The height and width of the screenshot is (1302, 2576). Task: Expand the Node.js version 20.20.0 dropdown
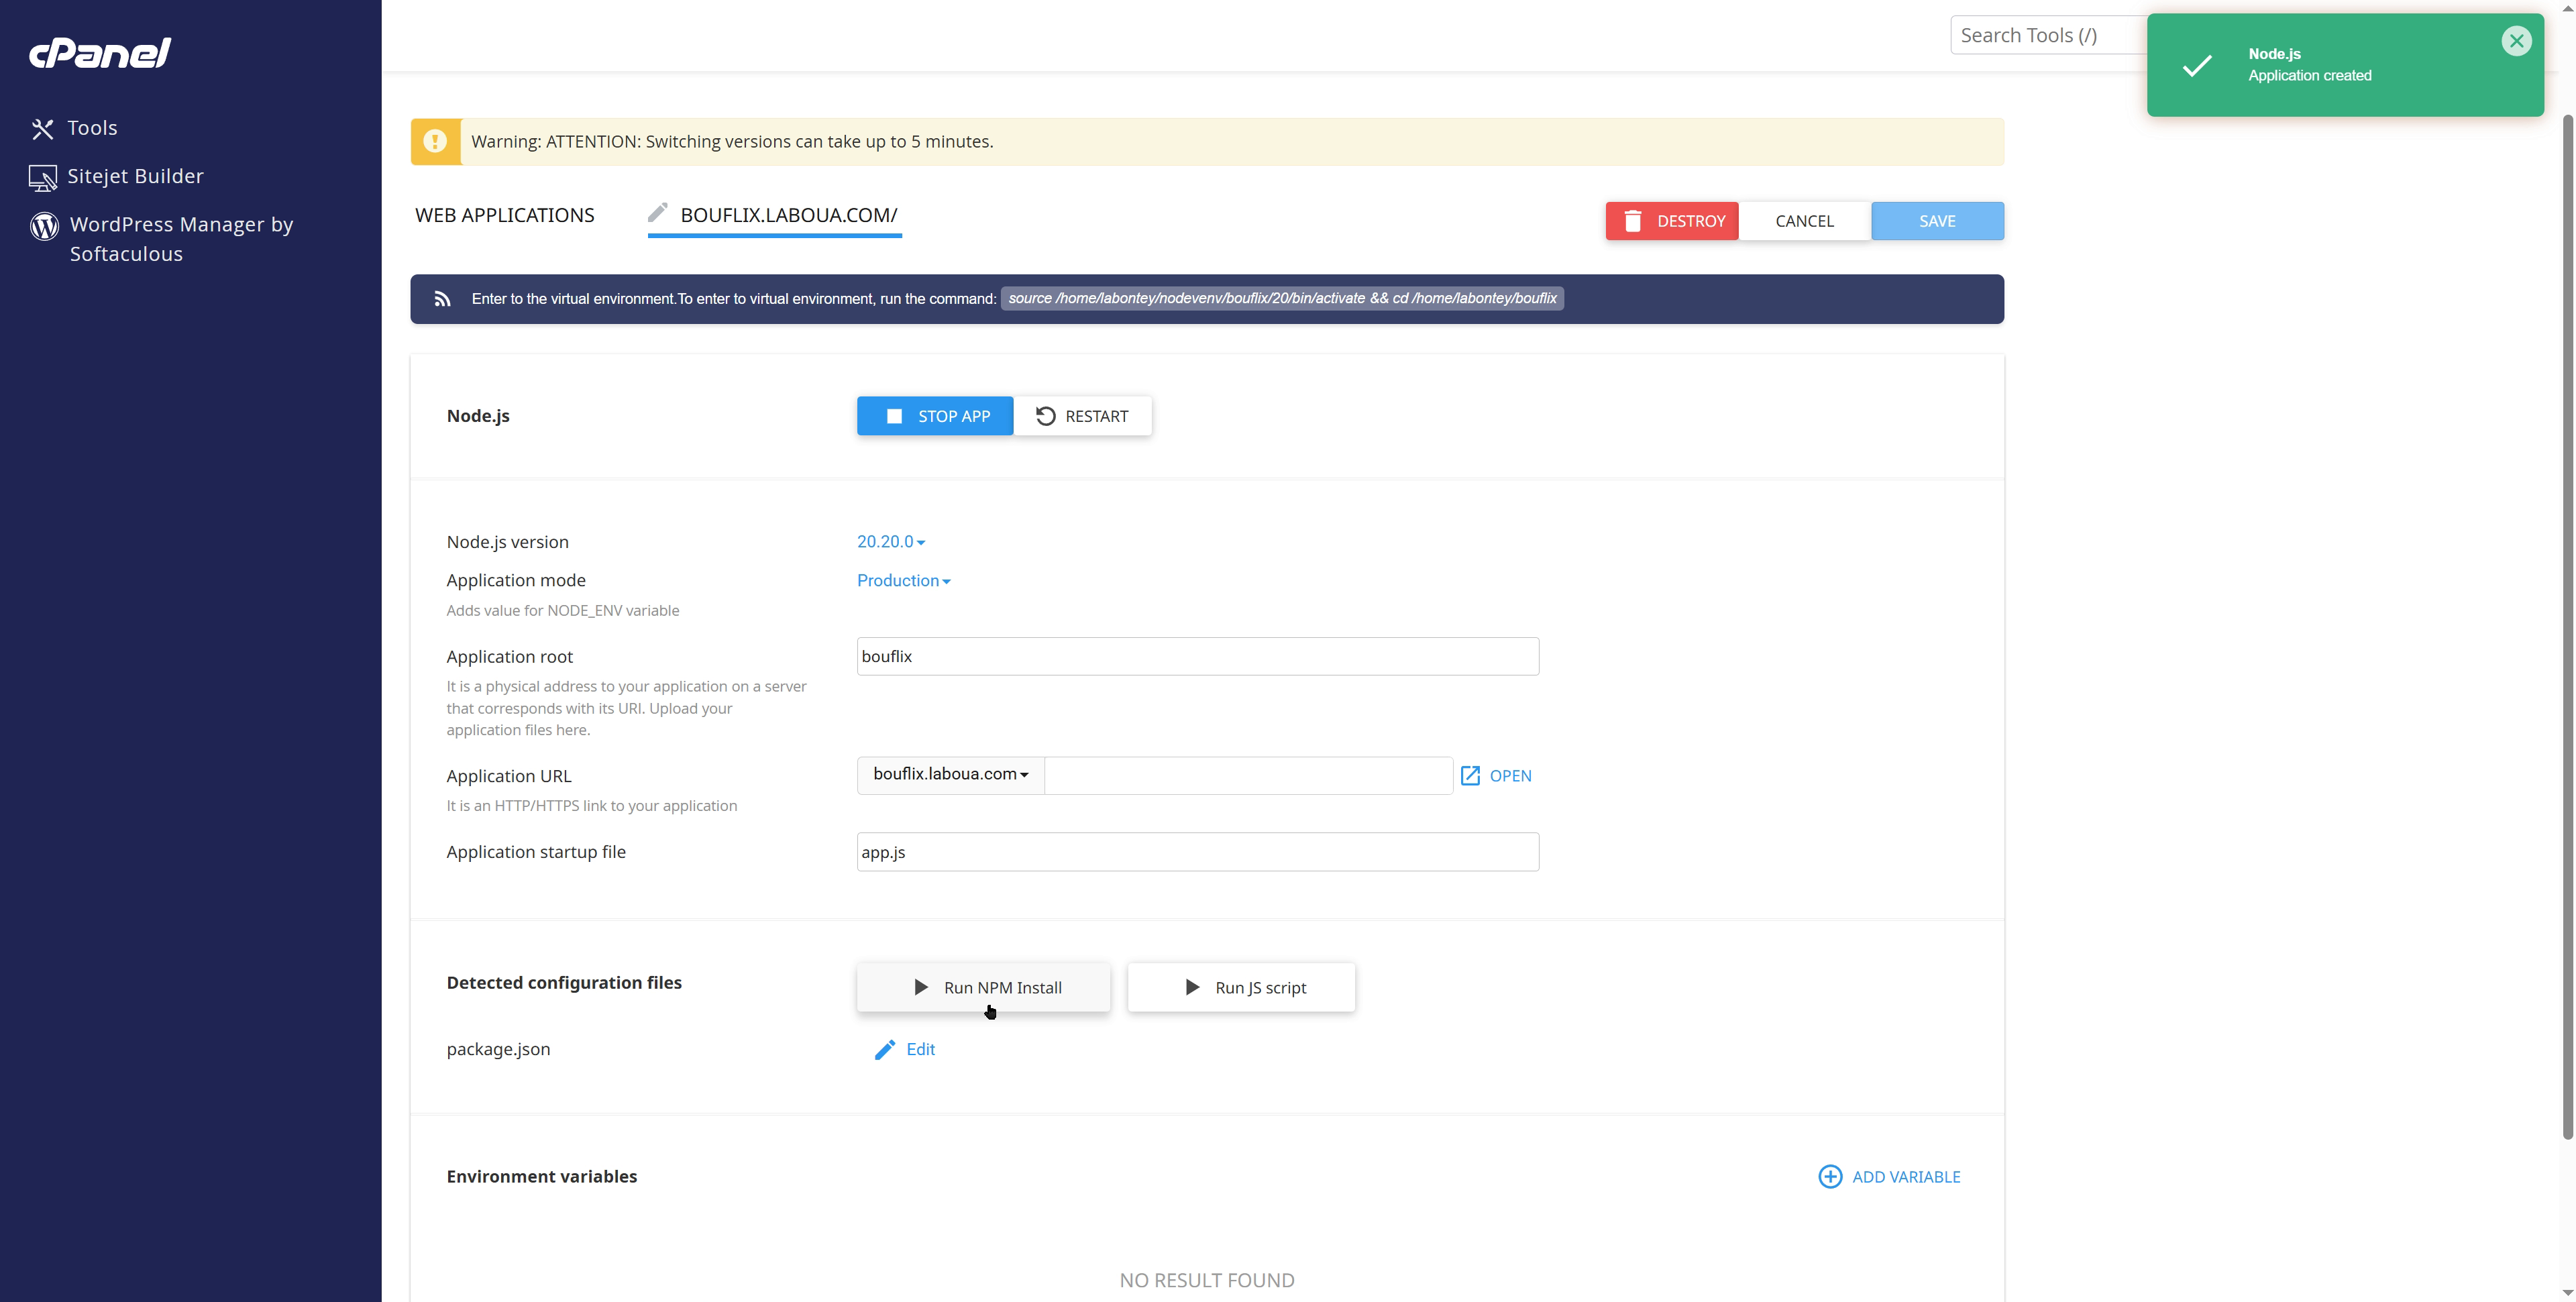tap(891, 542)
